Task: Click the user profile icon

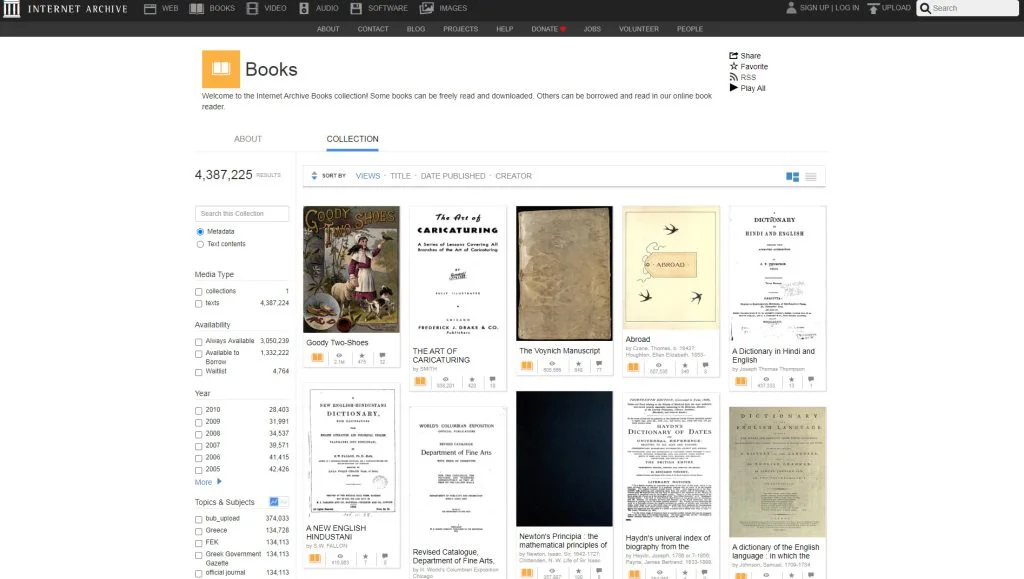Action: (791, 8)
